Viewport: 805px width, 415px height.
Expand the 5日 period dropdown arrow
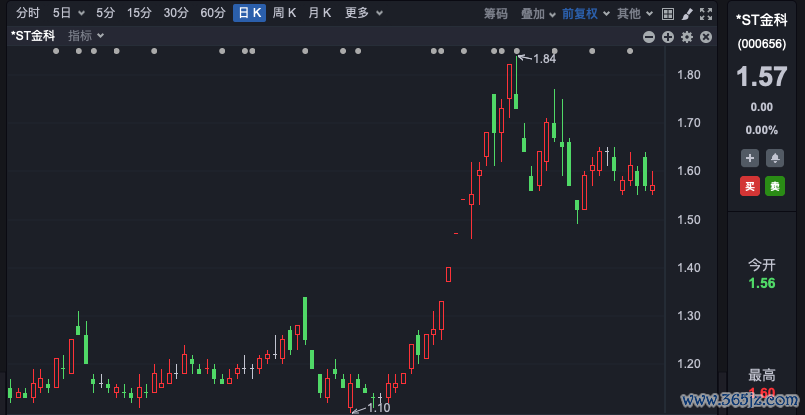tap(81, 14)
